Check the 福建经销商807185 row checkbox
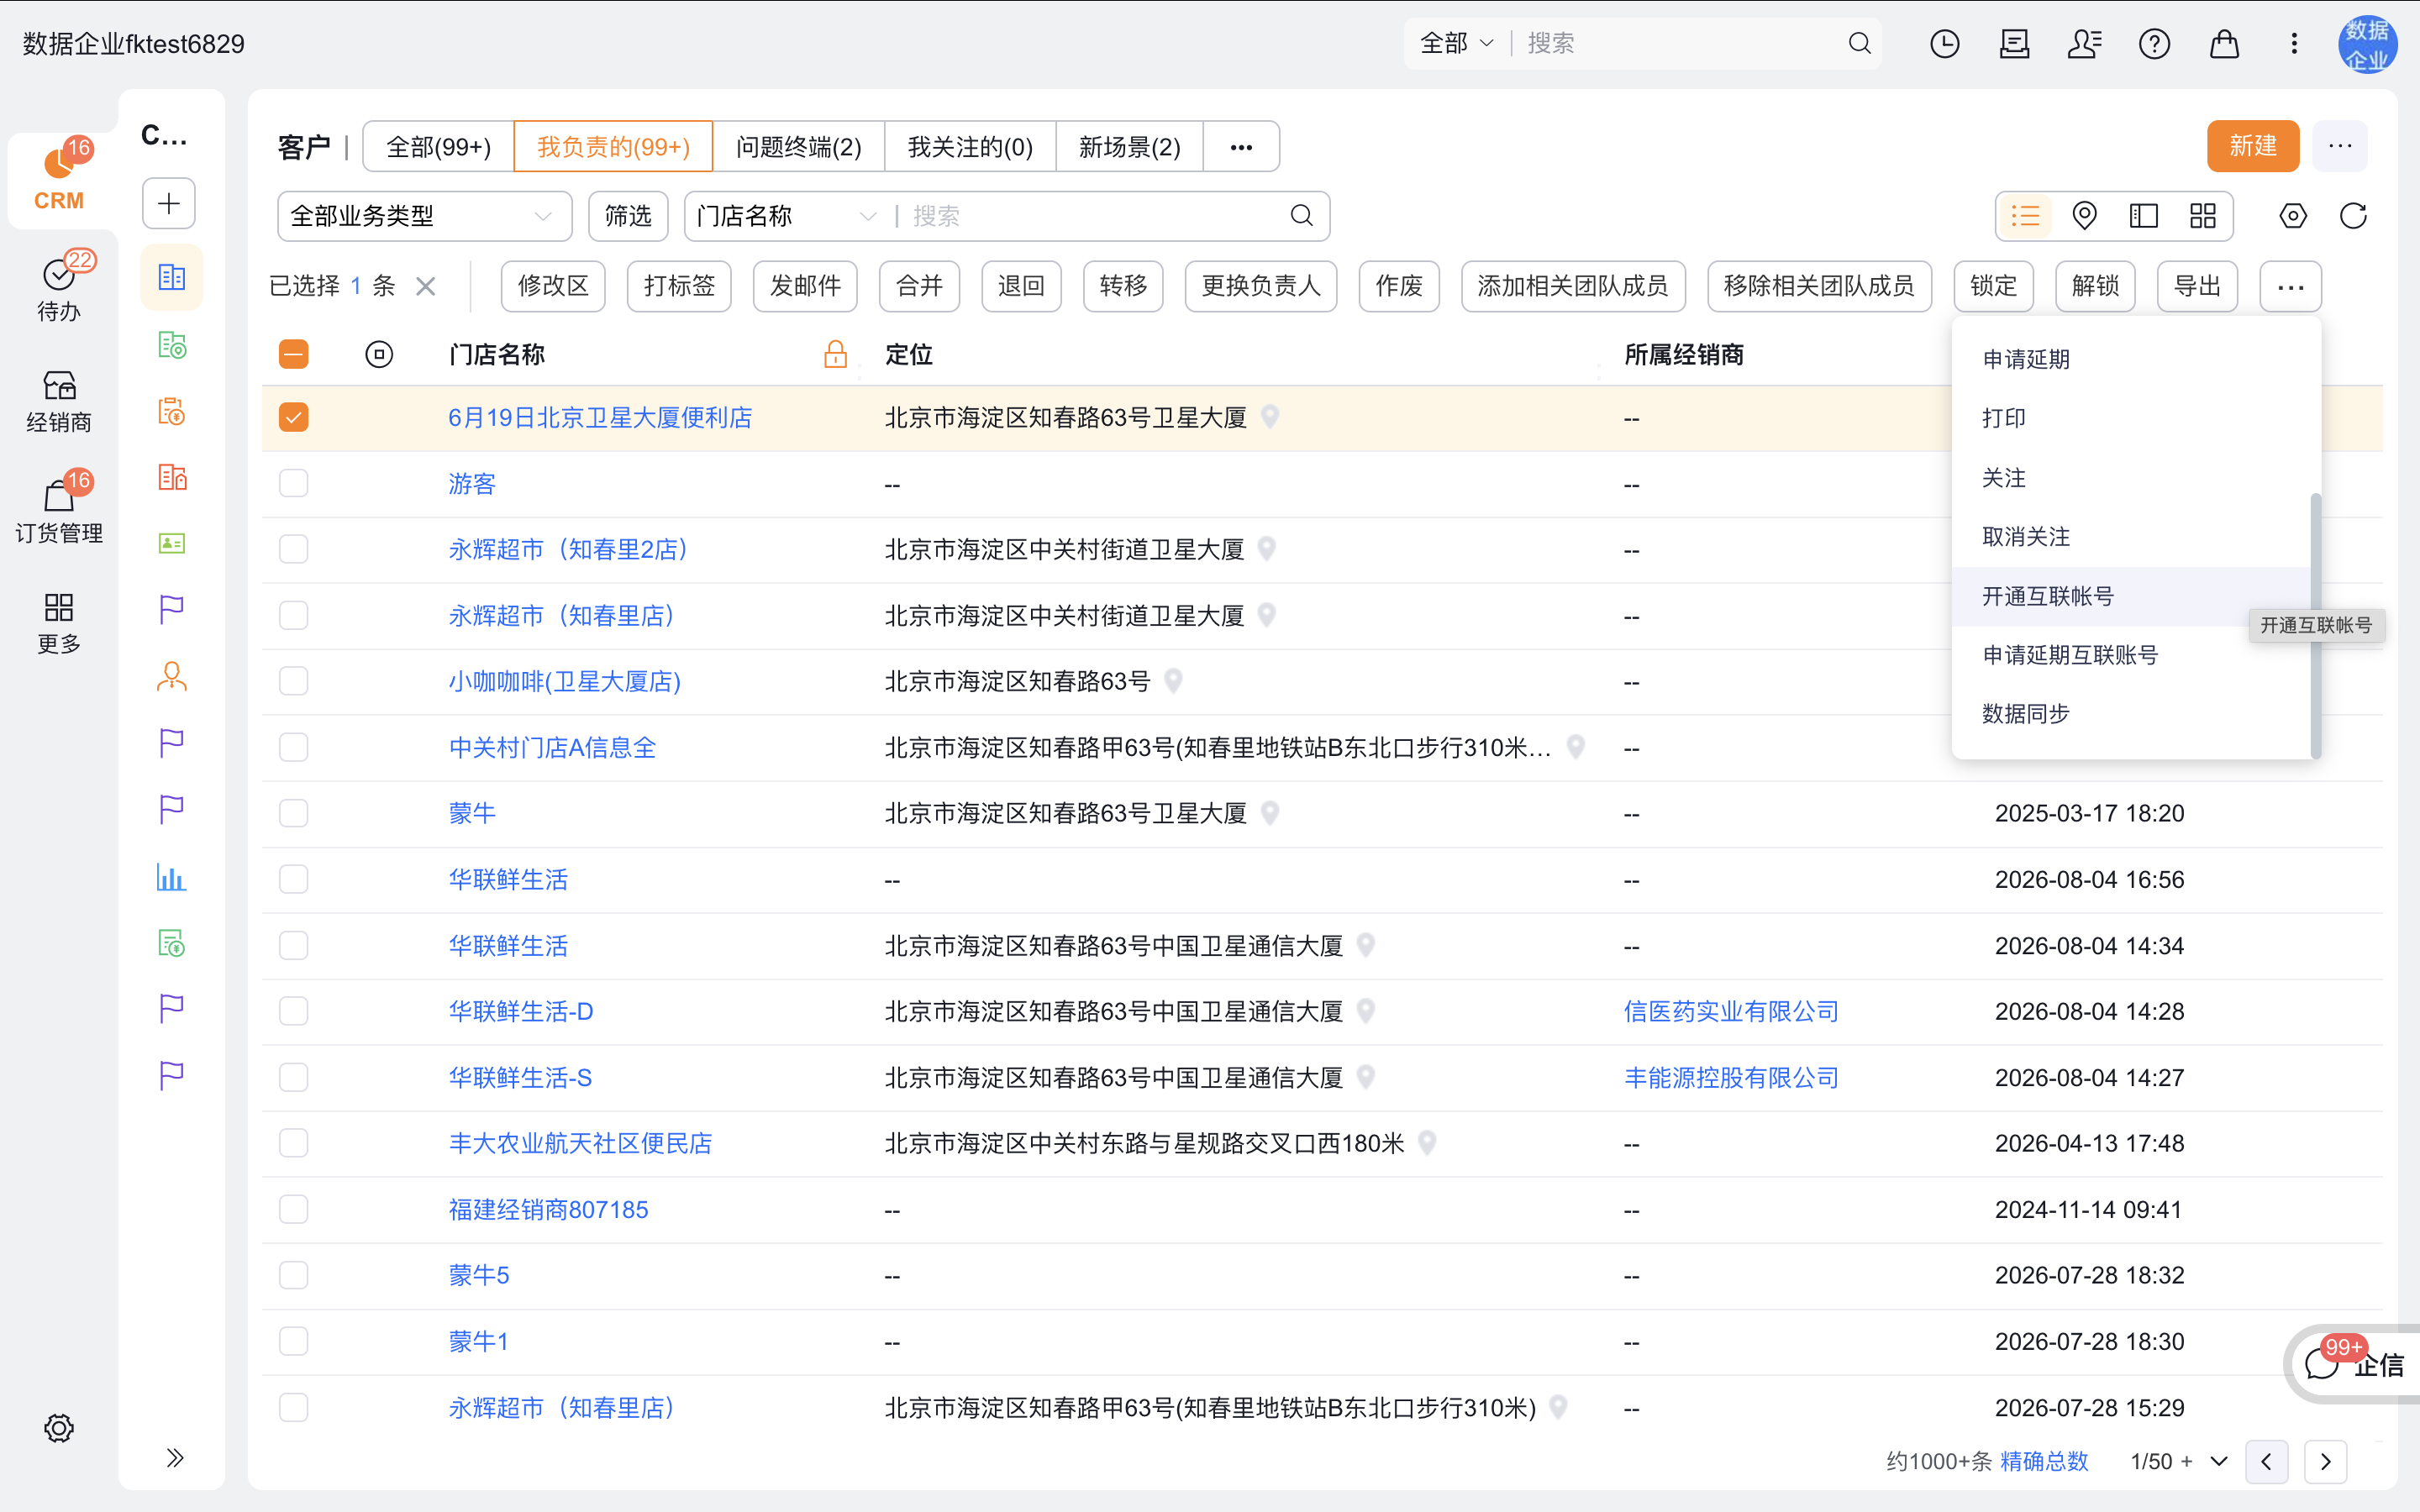The height and width of the screenshot is (1512, 2420). [x=293, y=1209]
